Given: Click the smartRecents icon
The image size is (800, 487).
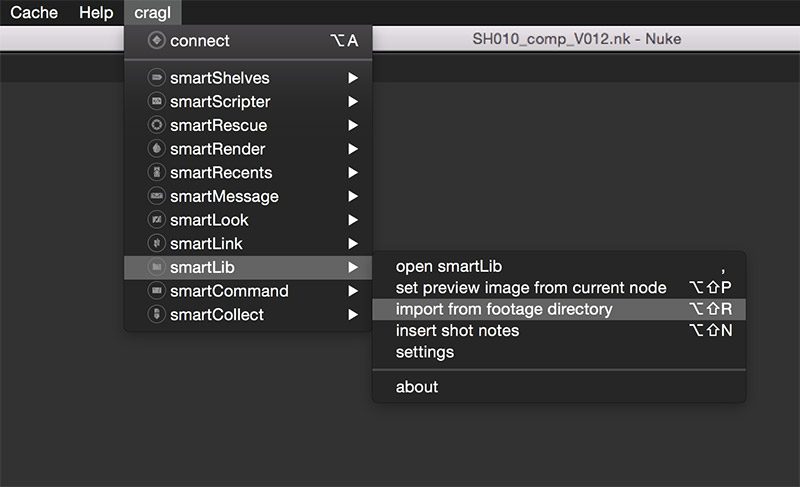Looking at the screenshot, I should 155,173.
